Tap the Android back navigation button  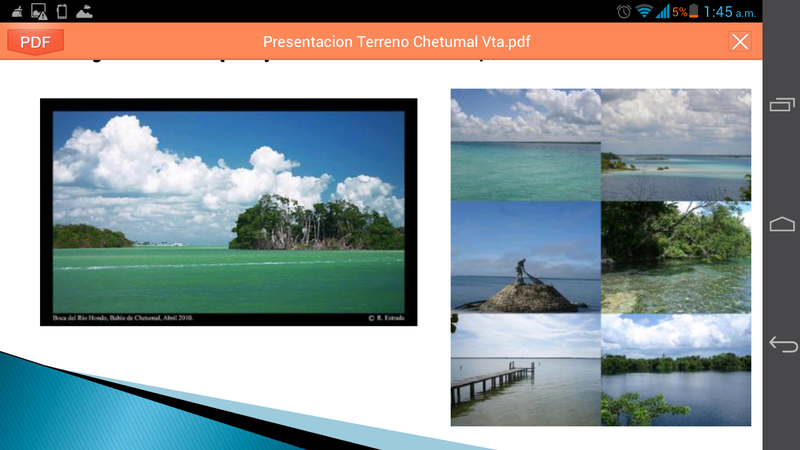point(781,344)
